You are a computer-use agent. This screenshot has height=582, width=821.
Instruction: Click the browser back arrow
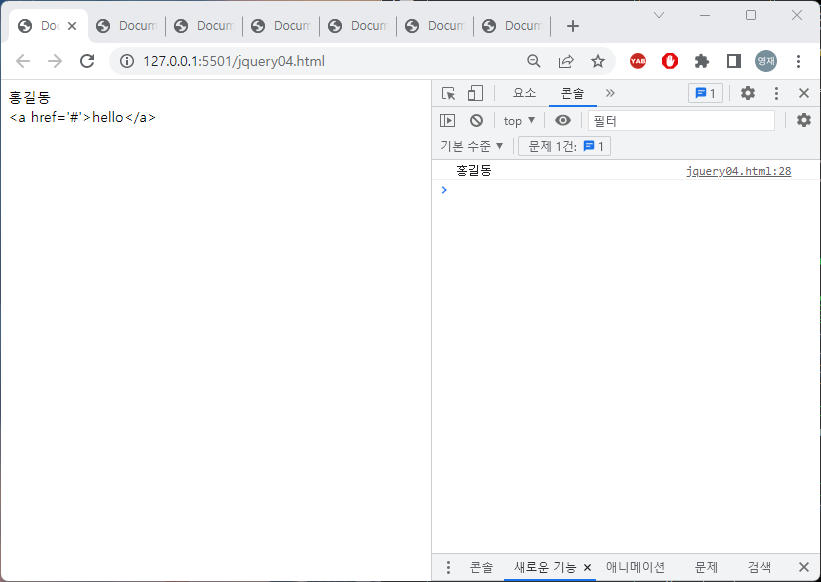click(23, 61)
